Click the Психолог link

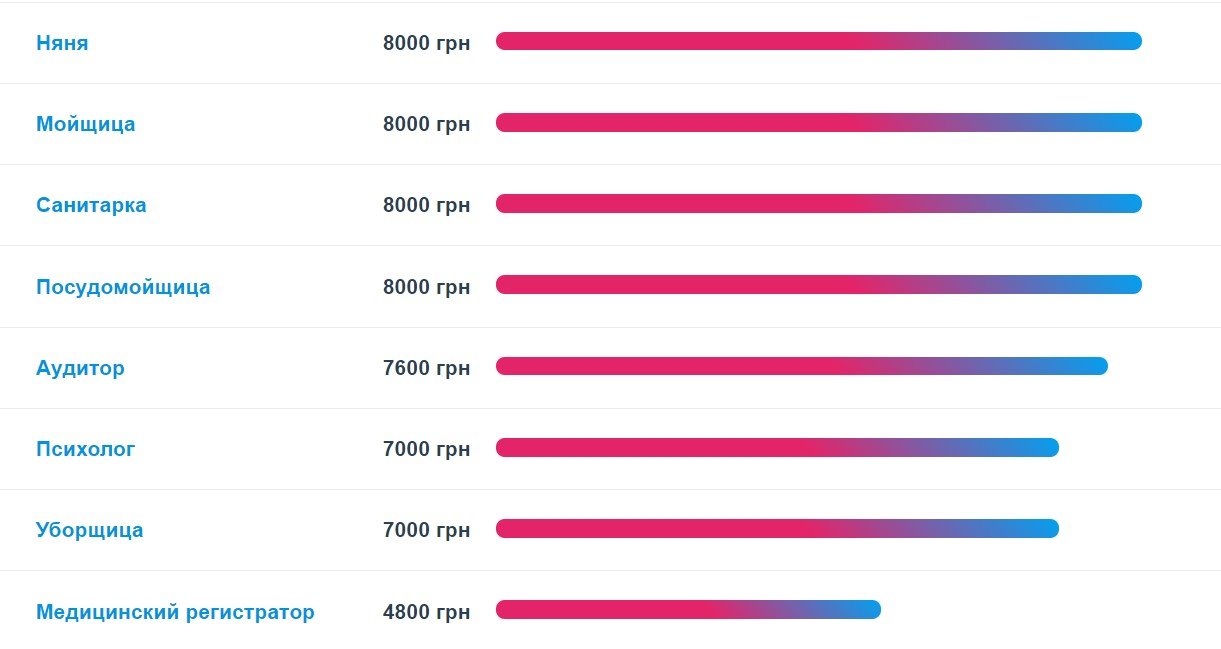click(x=85, y=449)
